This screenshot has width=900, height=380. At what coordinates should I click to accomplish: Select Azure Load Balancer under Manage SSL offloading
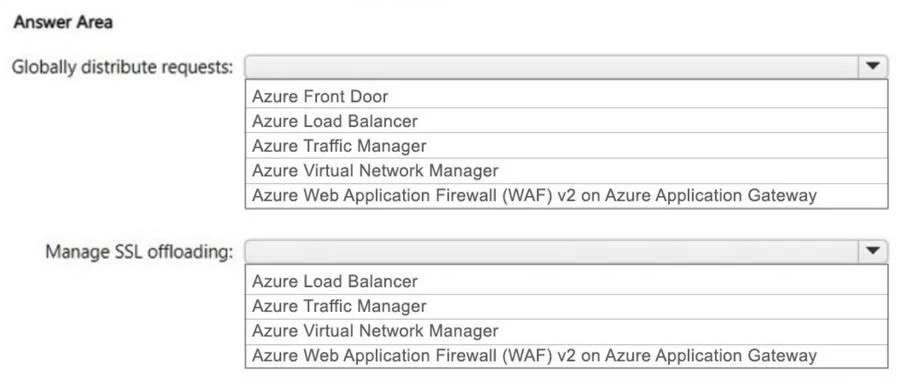click(x=566, y=281)
